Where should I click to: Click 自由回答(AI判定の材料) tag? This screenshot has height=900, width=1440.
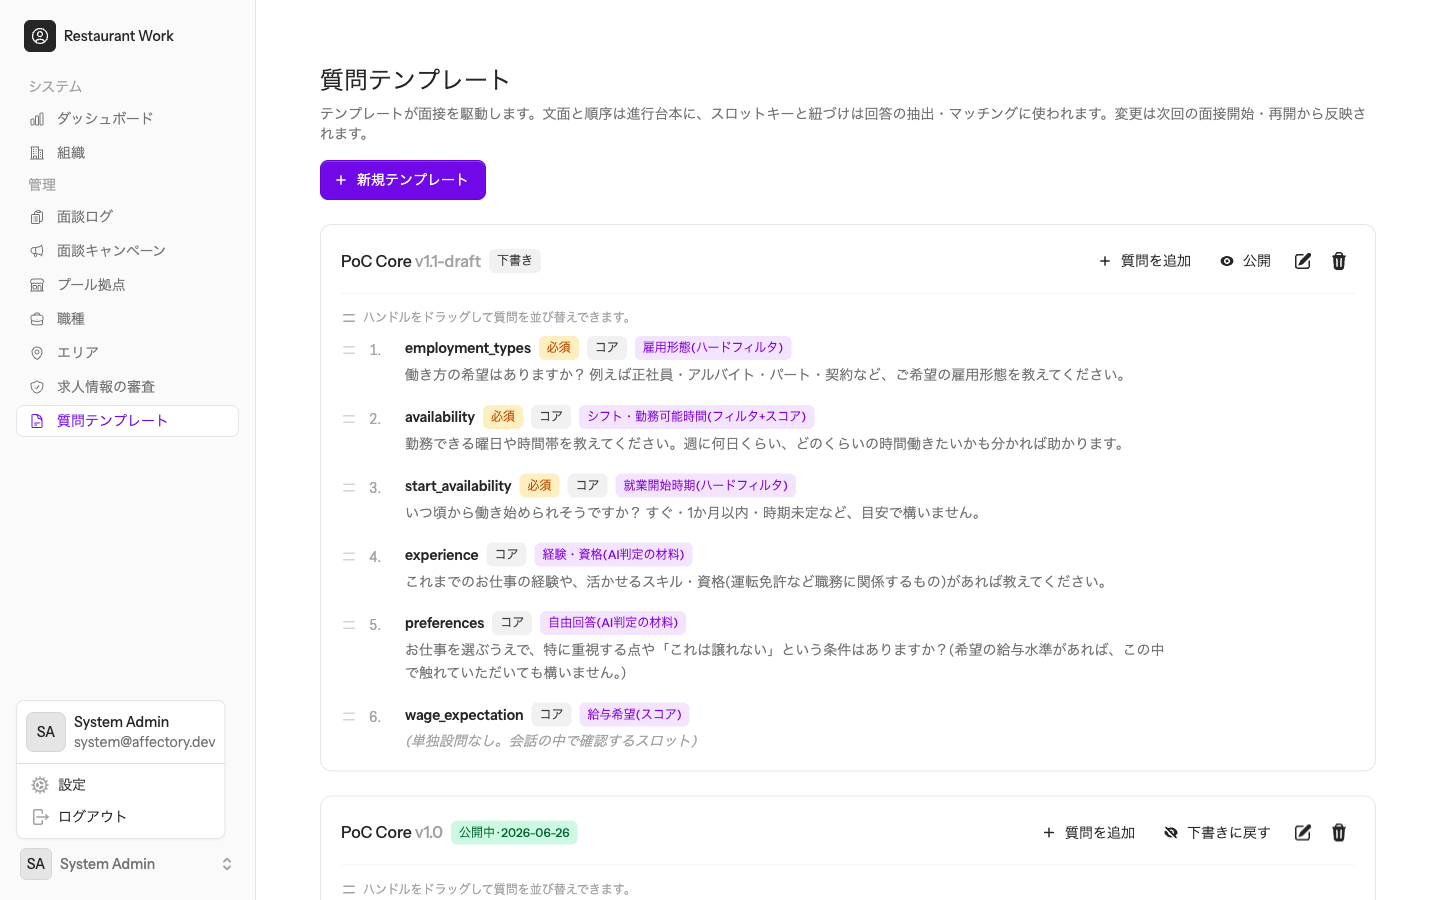click(x=613, y=623)
